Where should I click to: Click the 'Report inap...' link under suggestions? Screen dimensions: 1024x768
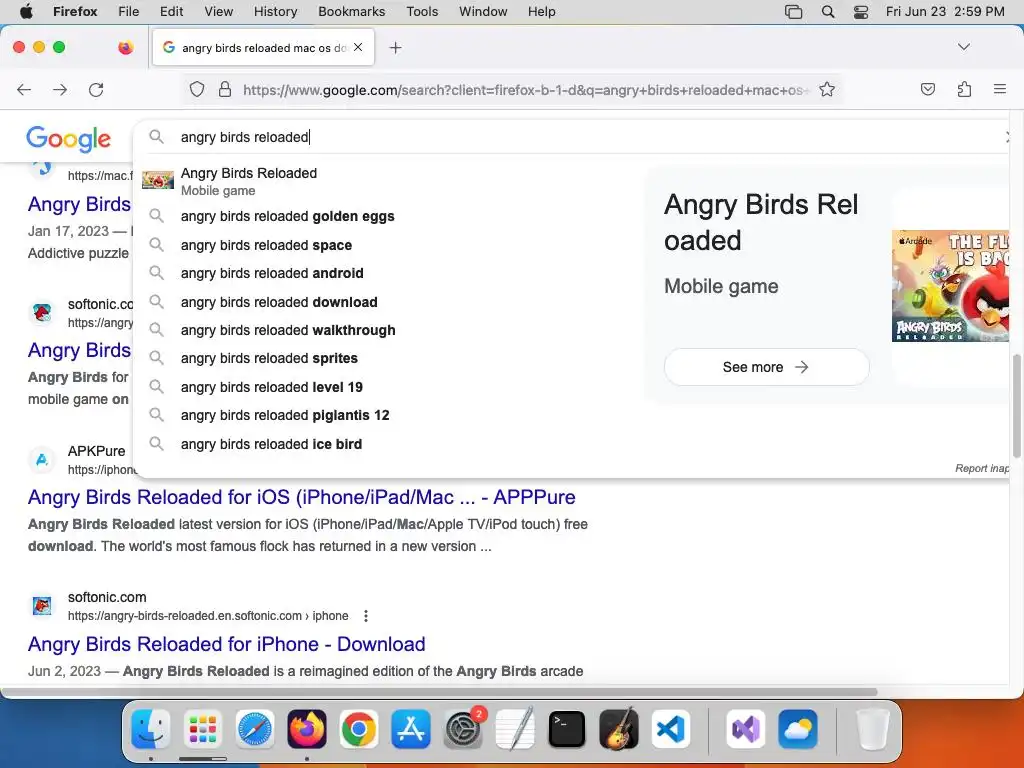pyautogui.click(x=982, y=468)
